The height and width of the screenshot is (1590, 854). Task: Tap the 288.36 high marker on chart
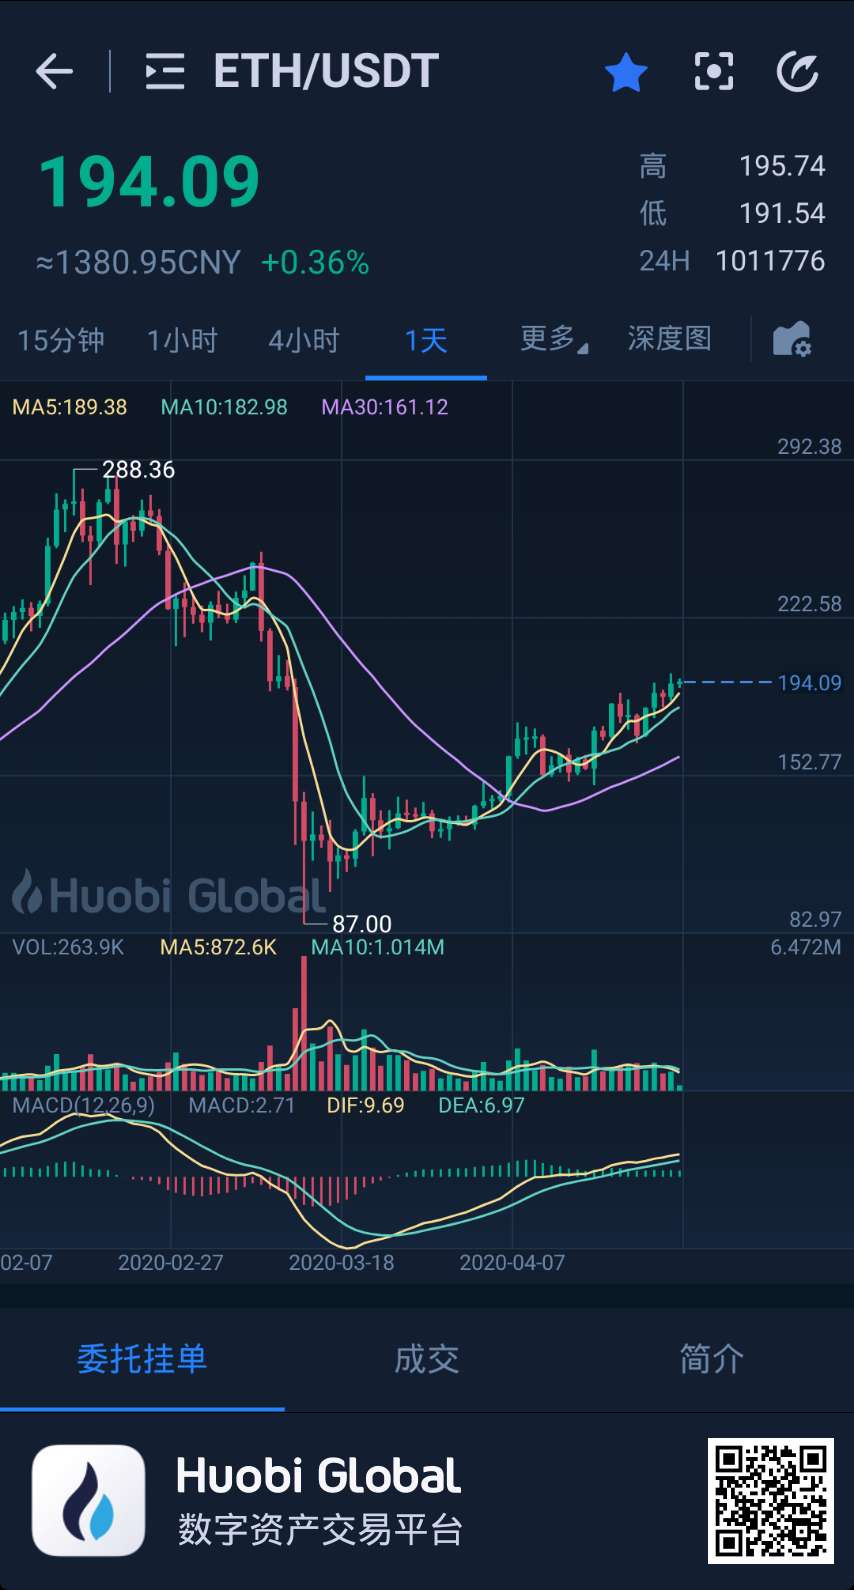pos(138,469)
